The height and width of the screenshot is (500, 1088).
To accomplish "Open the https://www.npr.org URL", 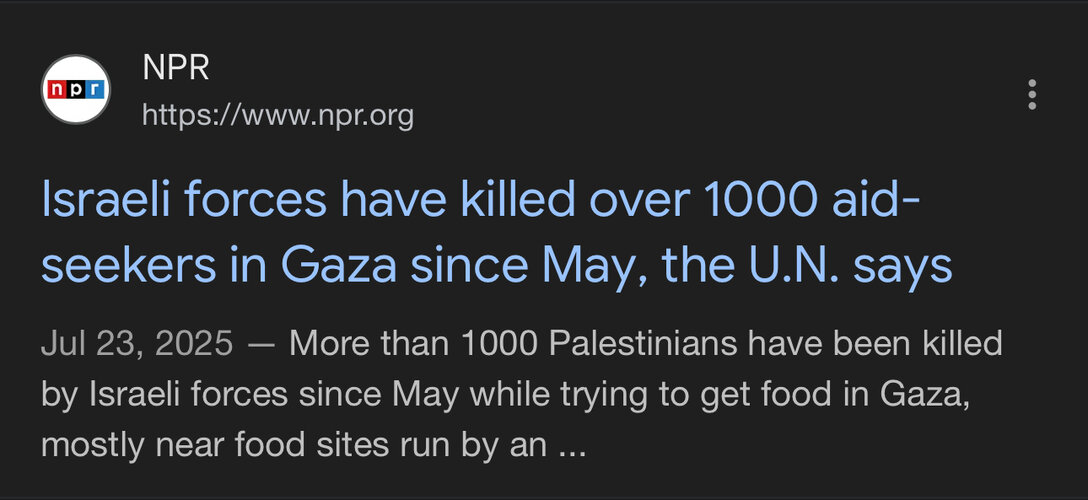I will (278, 116).
